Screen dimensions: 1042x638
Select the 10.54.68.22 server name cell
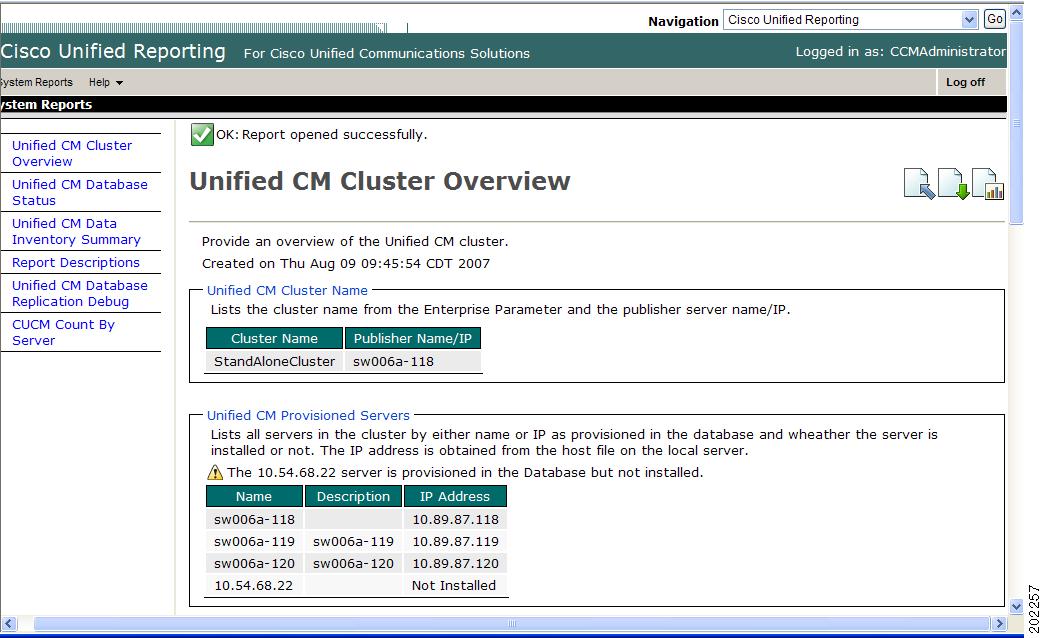pos(254,585)
